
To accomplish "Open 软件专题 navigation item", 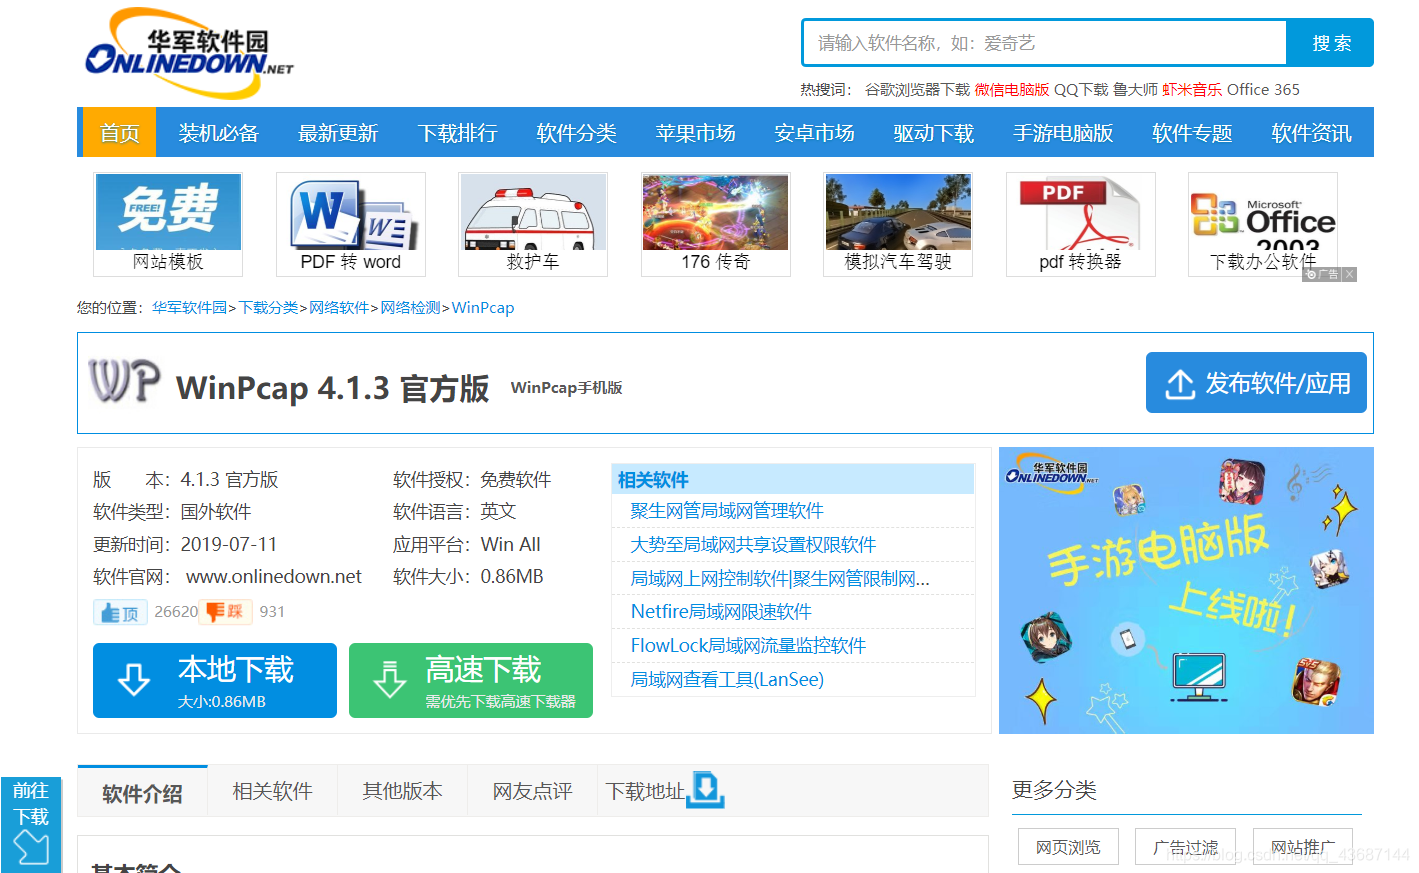I will click(x=1192, y=133).
